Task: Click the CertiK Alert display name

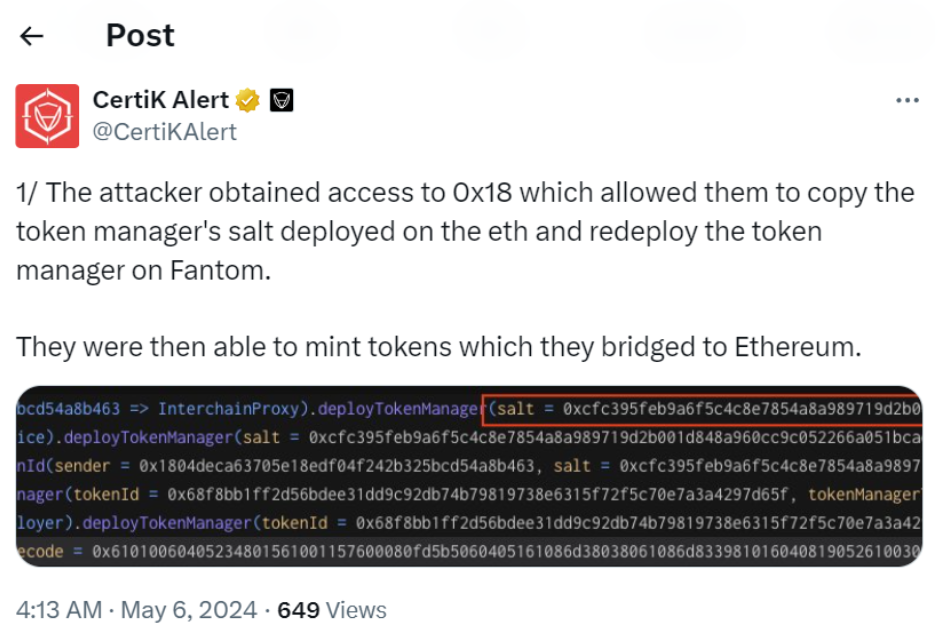Action: 163,99
